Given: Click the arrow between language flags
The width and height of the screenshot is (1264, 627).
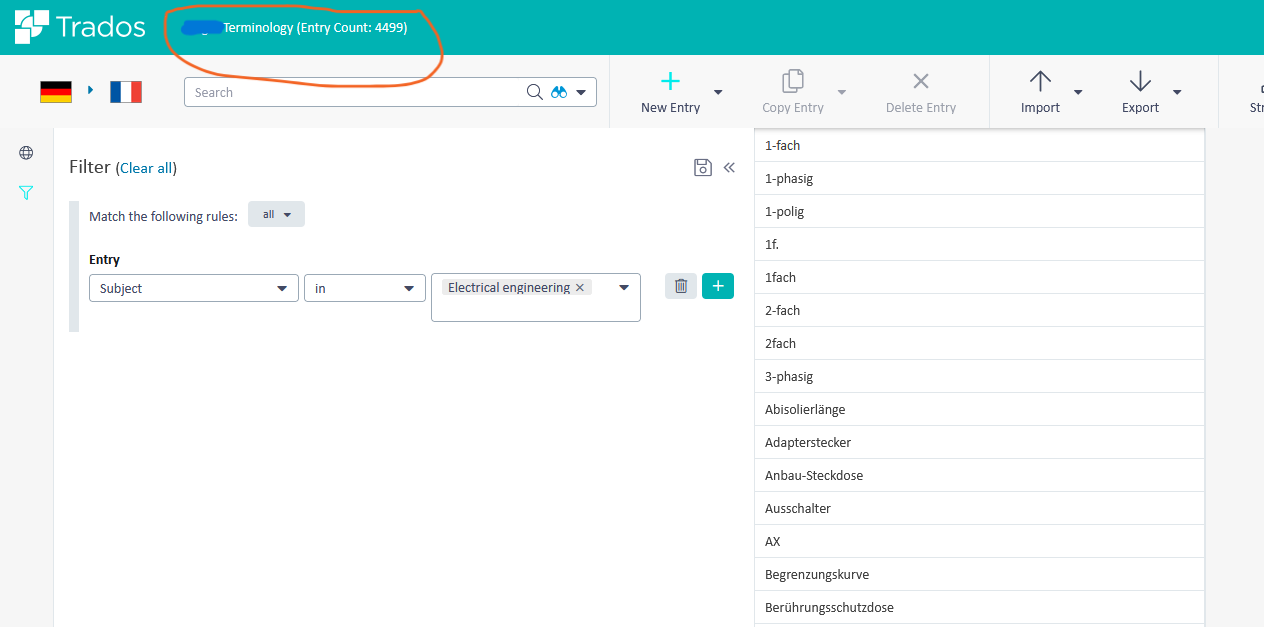Looking at the screenshot, I should [x=90, y=91].
